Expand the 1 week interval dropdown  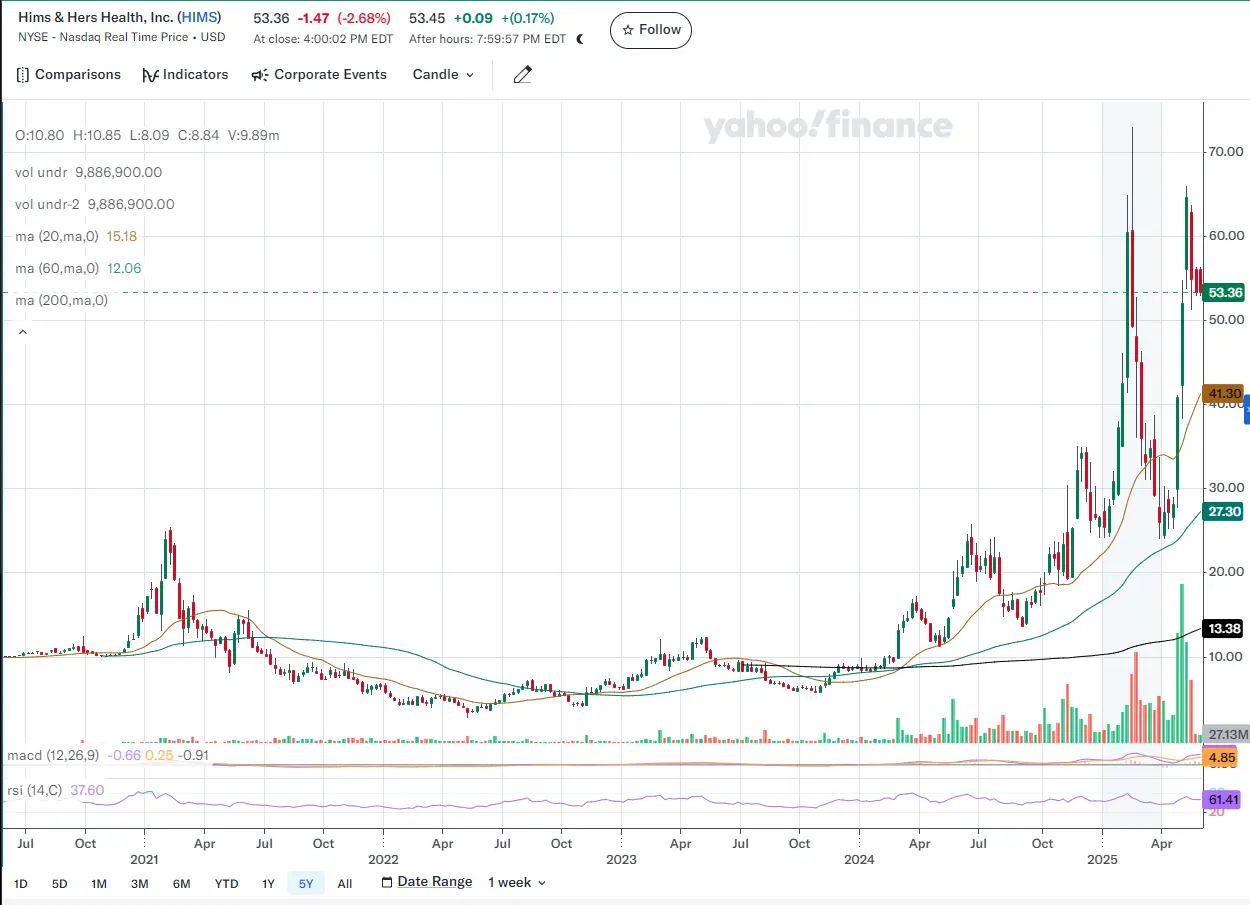(517, 883)
